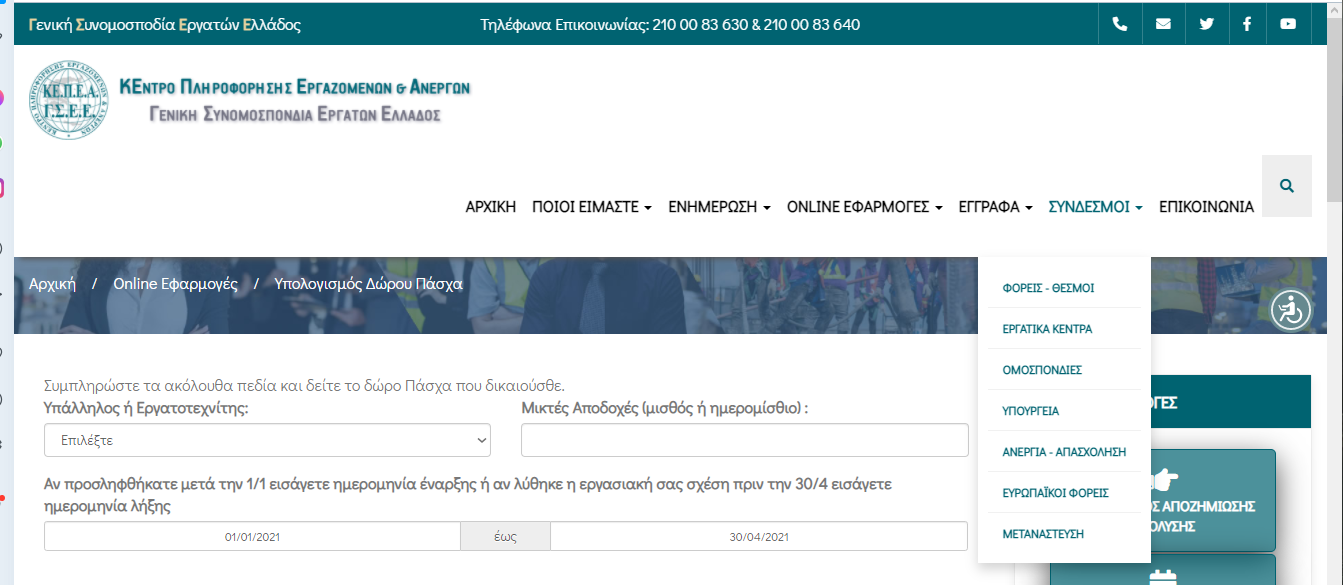This screenshot has height=585, width=1343.
Task: Click the search magnifier icon
Action: pyautogui.click(x=1287, y=186)
